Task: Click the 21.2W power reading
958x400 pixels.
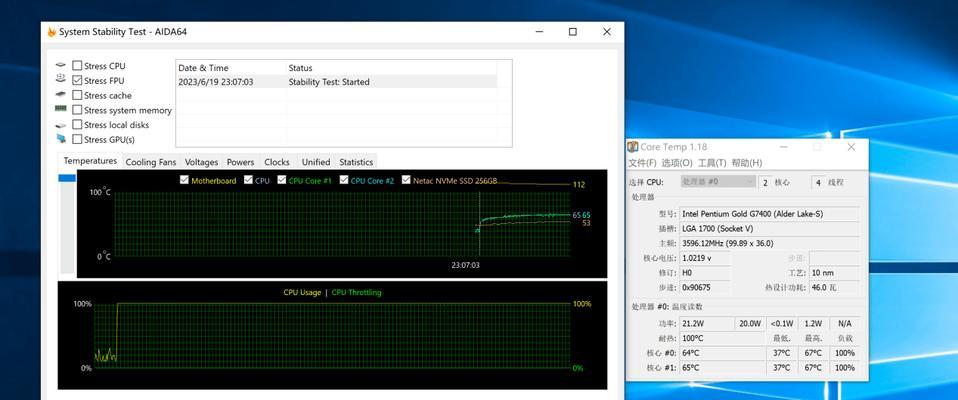Action: pos(707,324)
